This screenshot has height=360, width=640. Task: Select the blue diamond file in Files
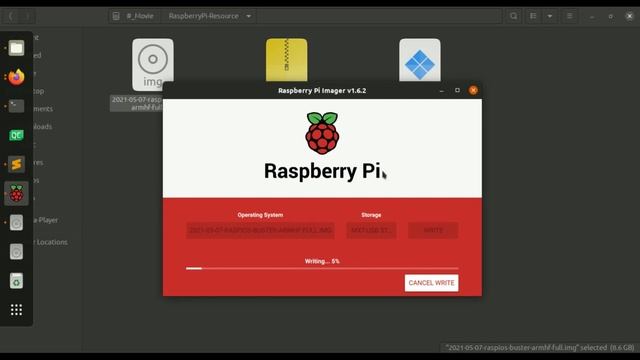click(420, 60)
